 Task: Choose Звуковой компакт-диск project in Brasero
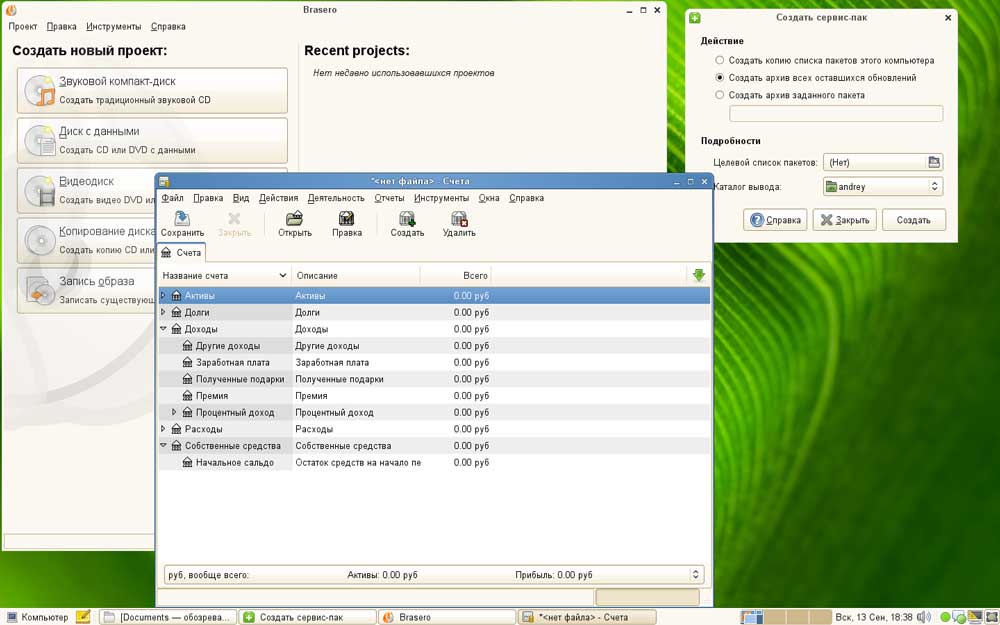pos(152,90)
